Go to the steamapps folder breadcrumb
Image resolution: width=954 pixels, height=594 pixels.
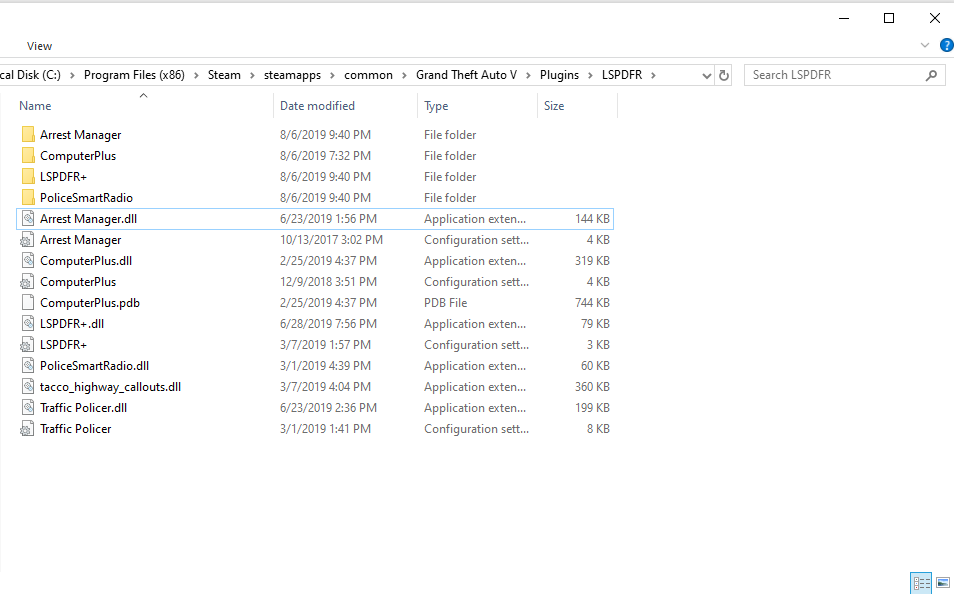point(292,75)
